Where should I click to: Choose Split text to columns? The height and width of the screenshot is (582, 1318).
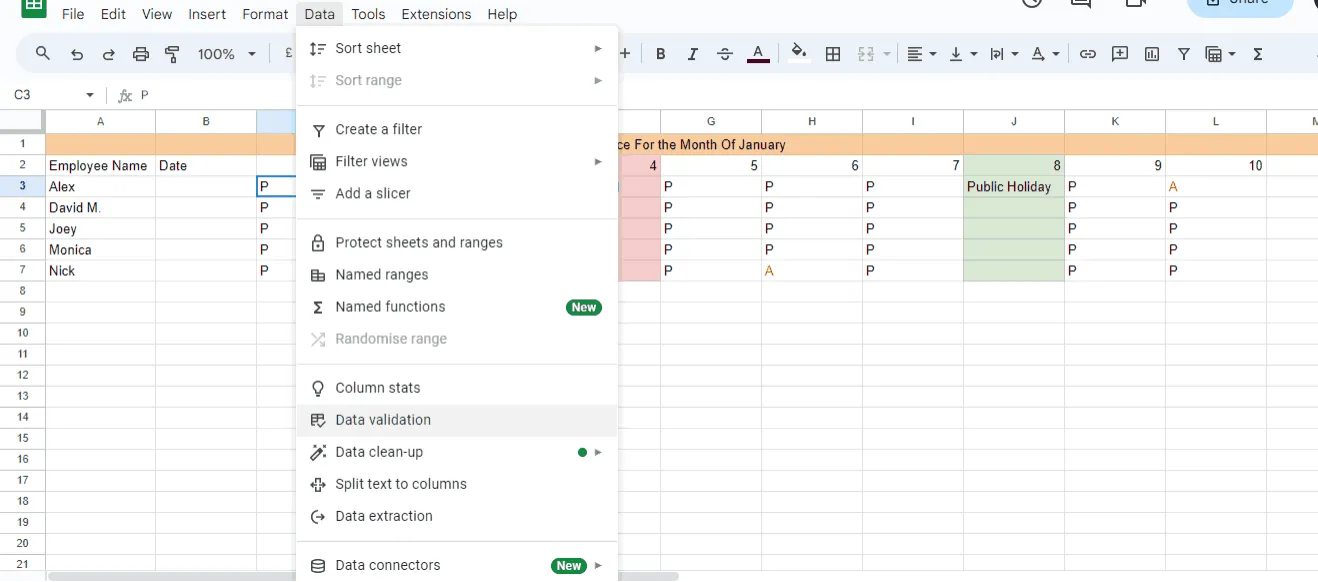pyautogui.click(x=457, y=484)
